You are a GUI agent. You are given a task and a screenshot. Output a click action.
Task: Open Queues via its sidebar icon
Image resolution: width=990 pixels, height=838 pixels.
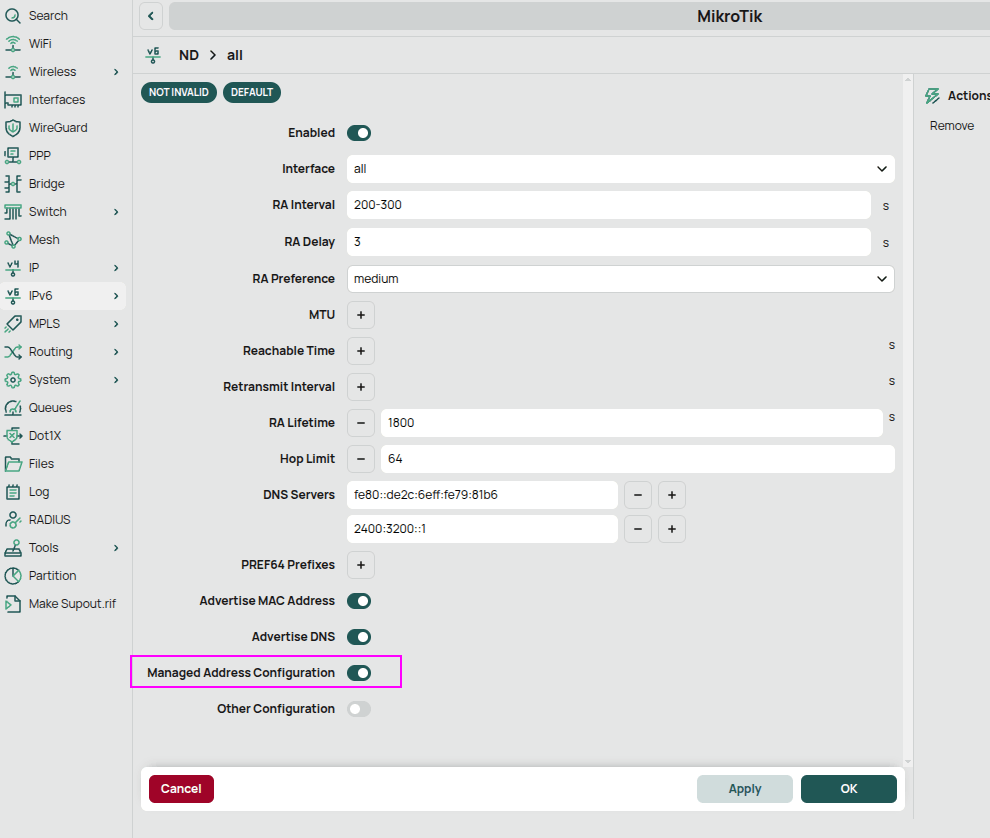pyautogui.click(x=13, y=408)
